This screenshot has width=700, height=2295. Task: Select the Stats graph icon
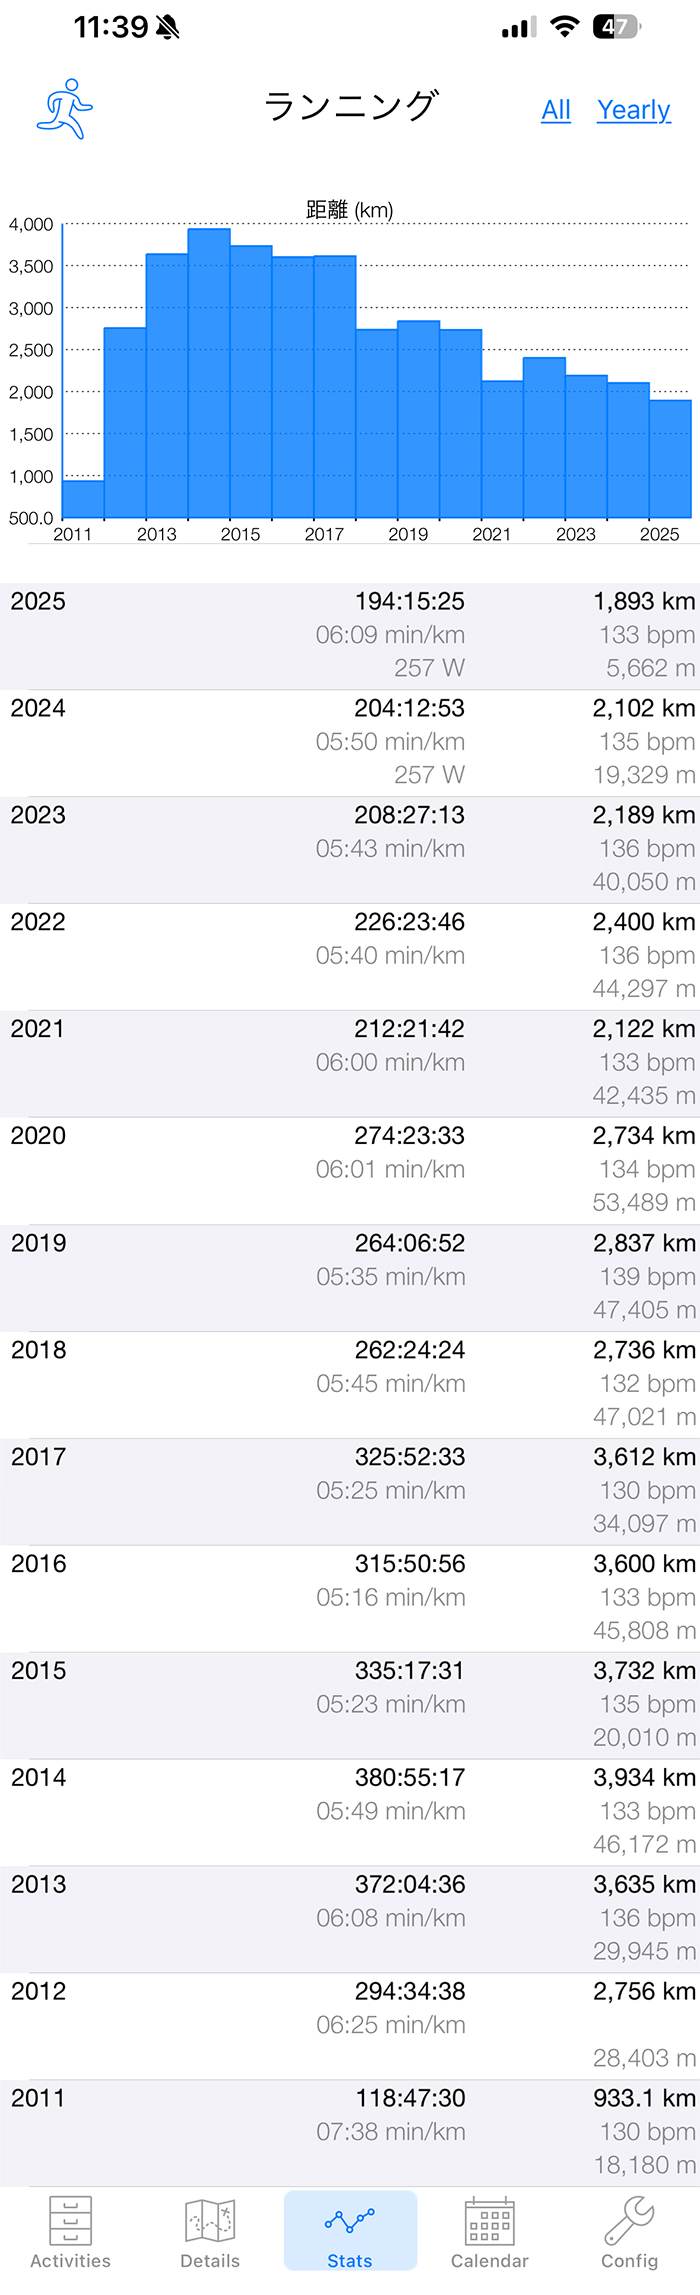coord(350,2220)
